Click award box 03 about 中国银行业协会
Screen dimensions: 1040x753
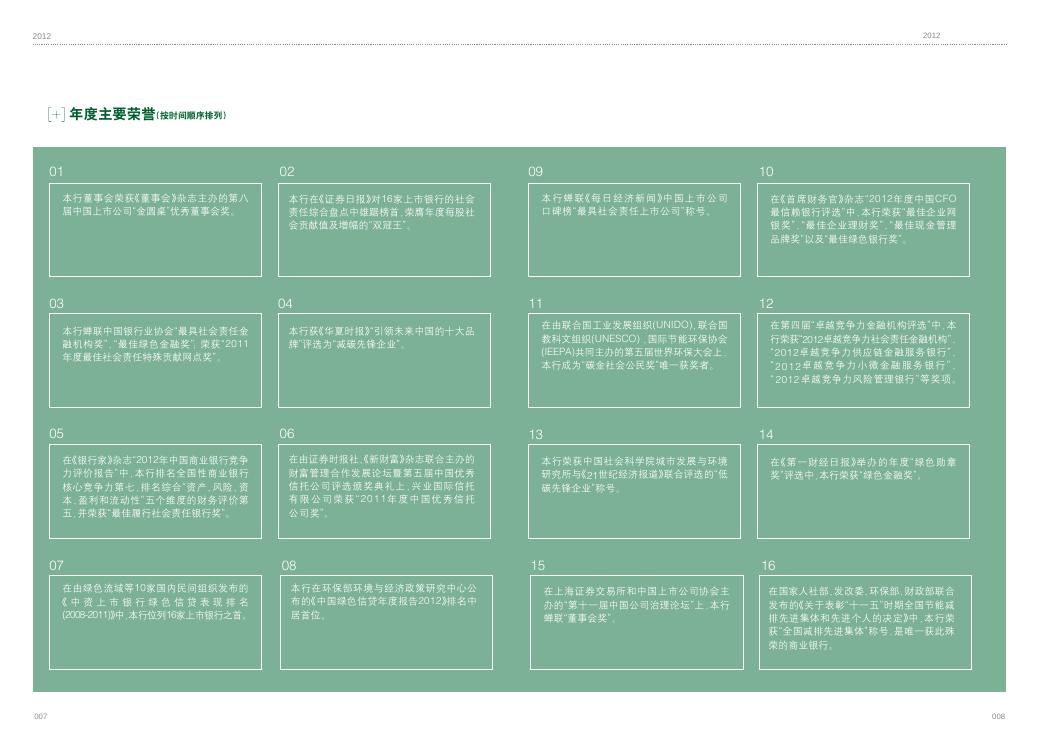point(155,360)
